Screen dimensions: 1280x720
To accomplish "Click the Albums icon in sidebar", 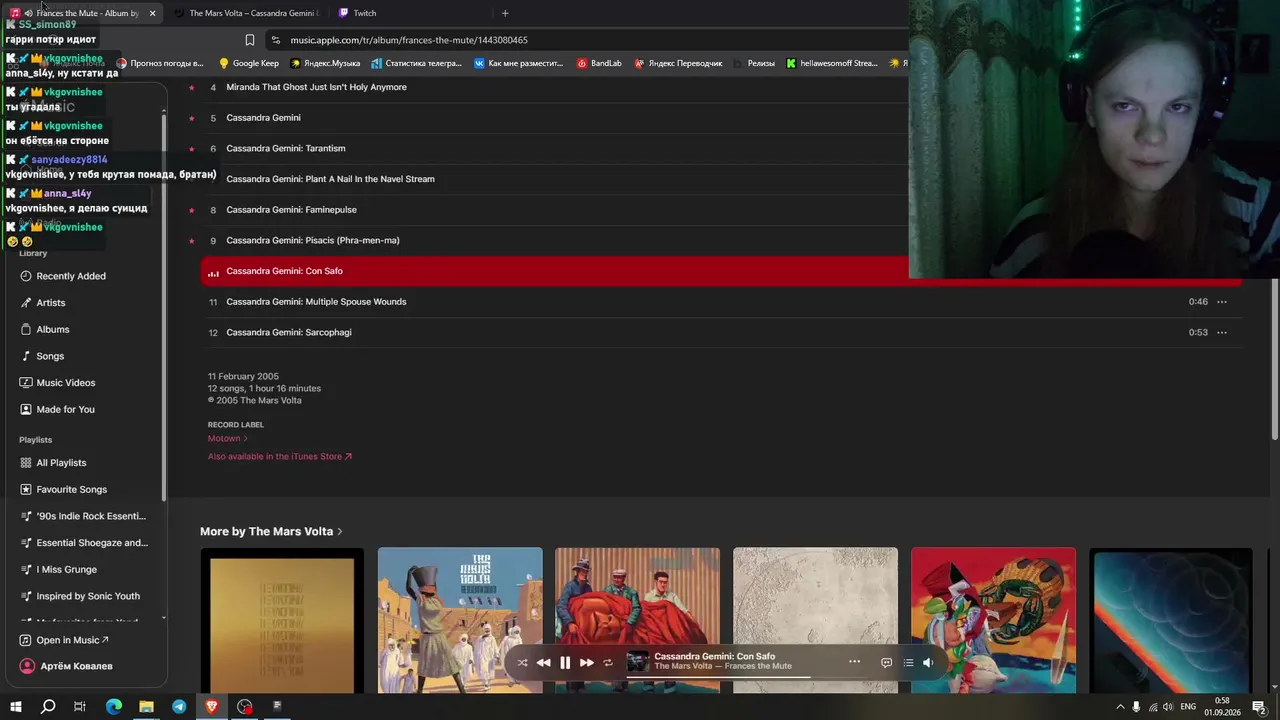I will [x=26, y=329].
